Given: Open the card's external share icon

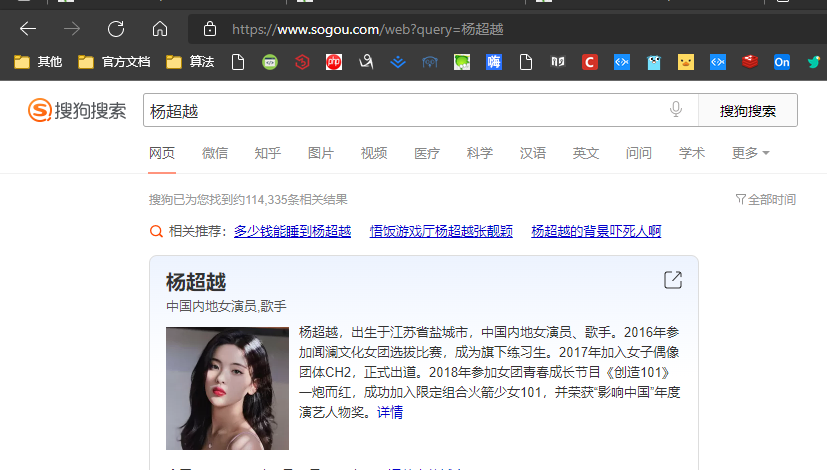Looking at the screenshot, I should (x=672, y=280).
